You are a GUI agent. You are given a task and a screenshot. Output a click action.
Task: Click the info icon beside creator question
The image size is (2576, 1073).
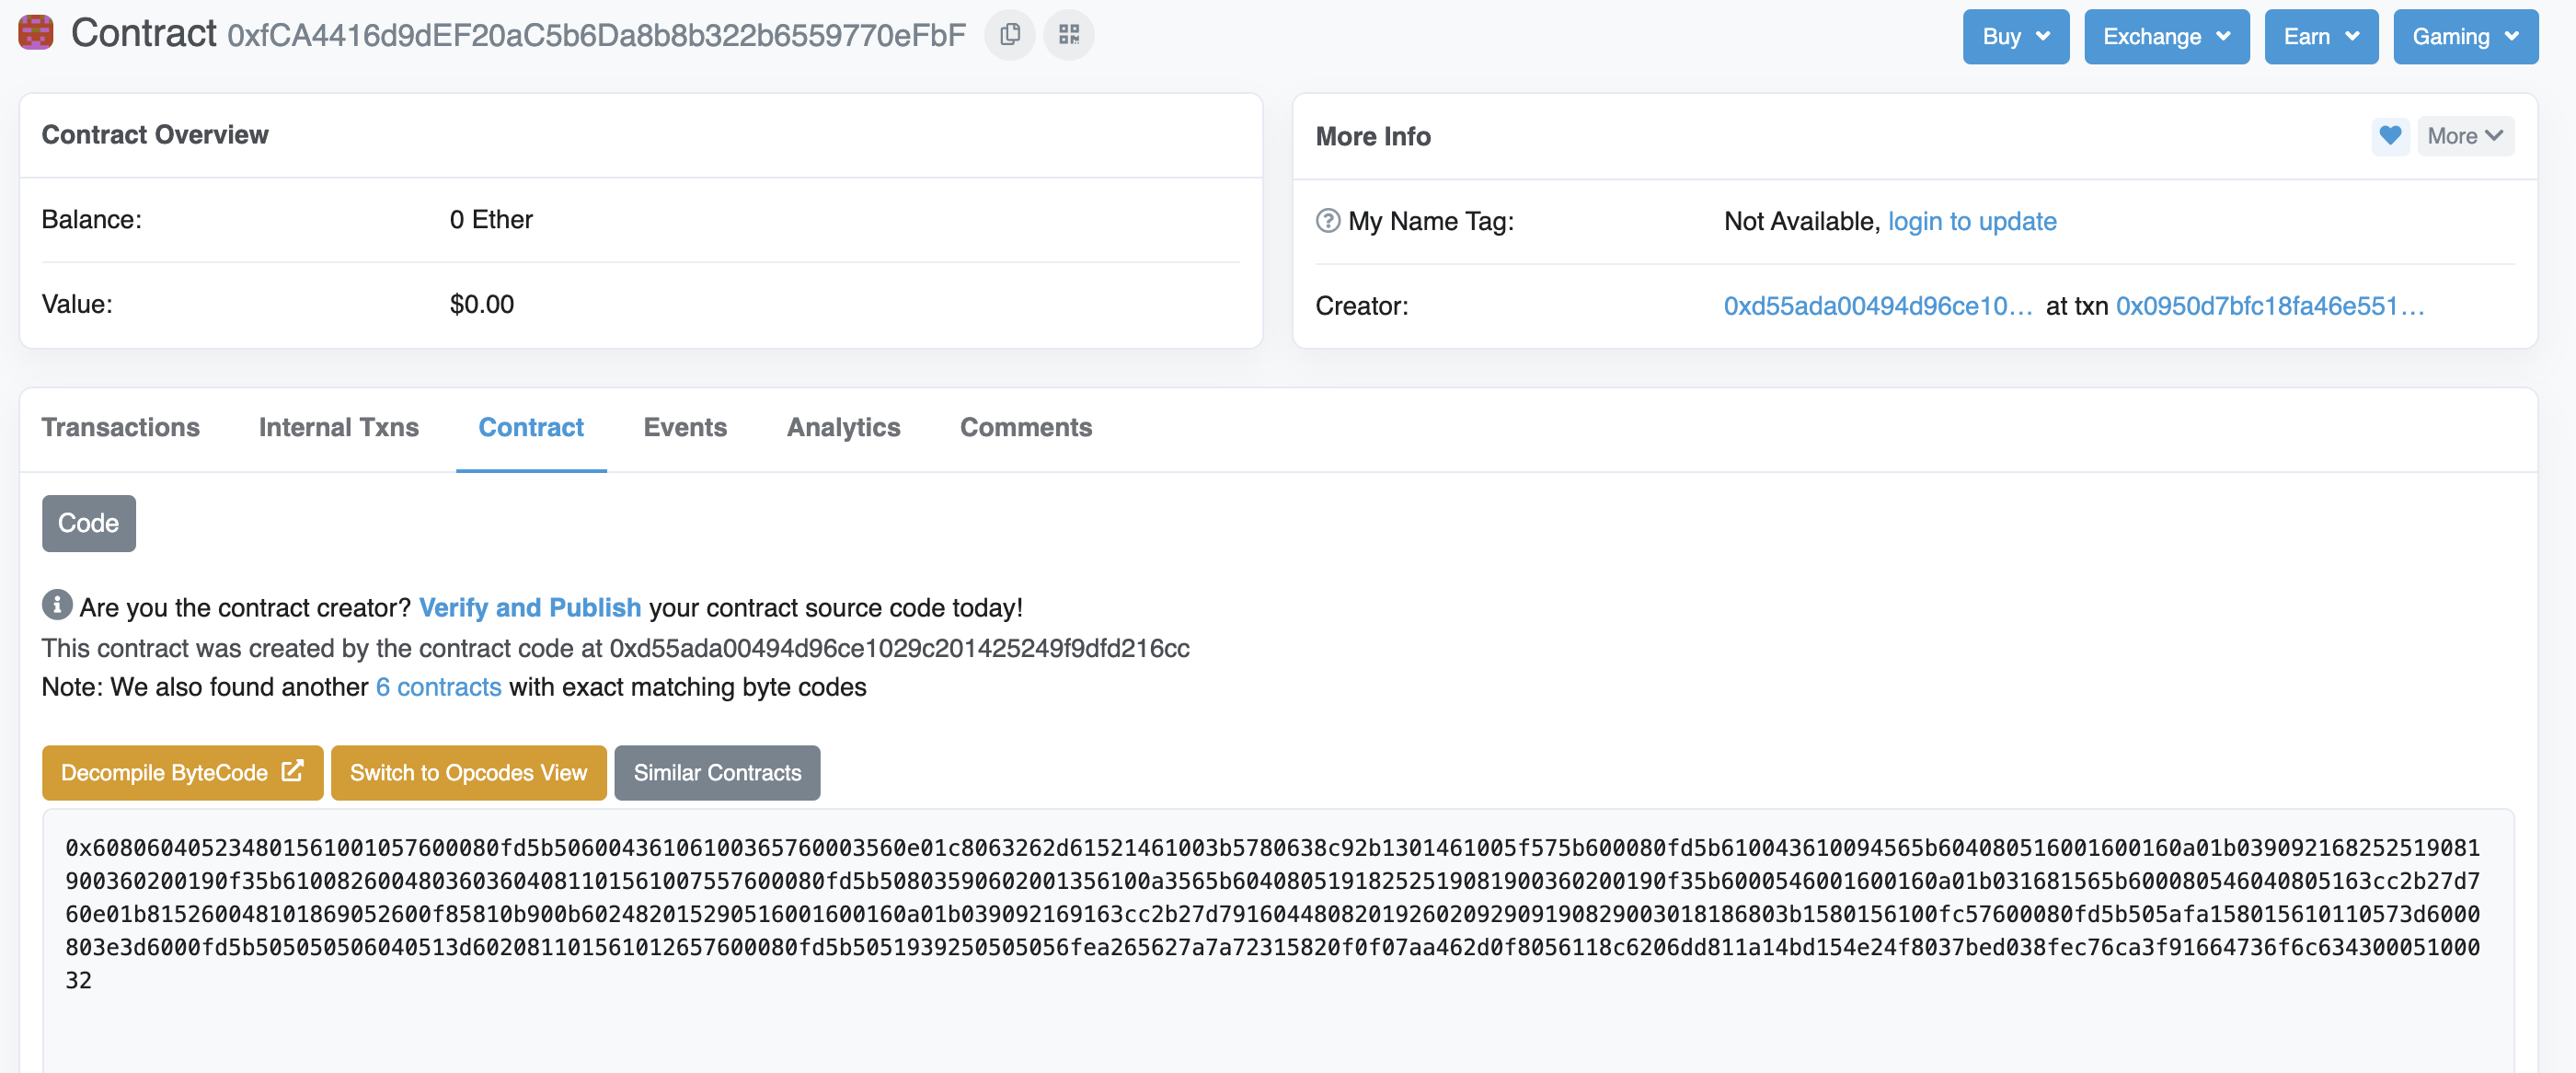[x=57, y=605]
